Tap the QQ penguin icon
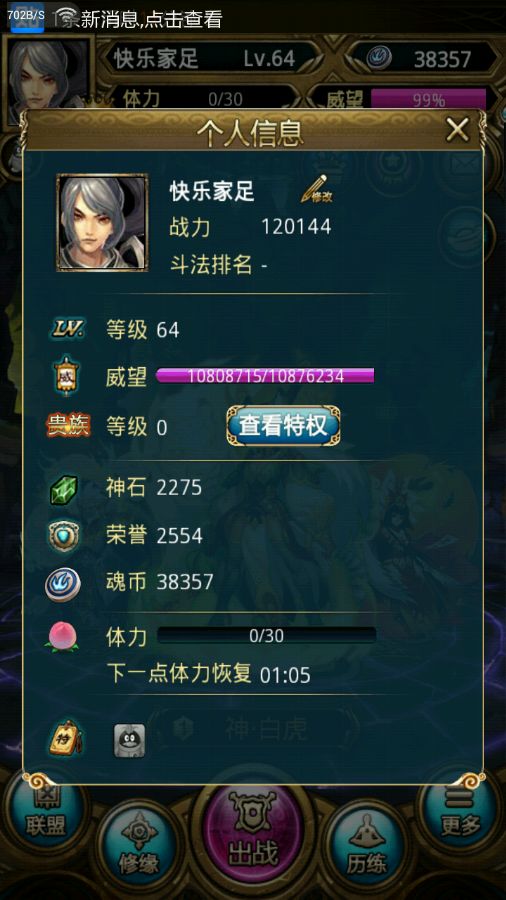Image resolution: width=506 pixels, height=900 pixels. 129,740
